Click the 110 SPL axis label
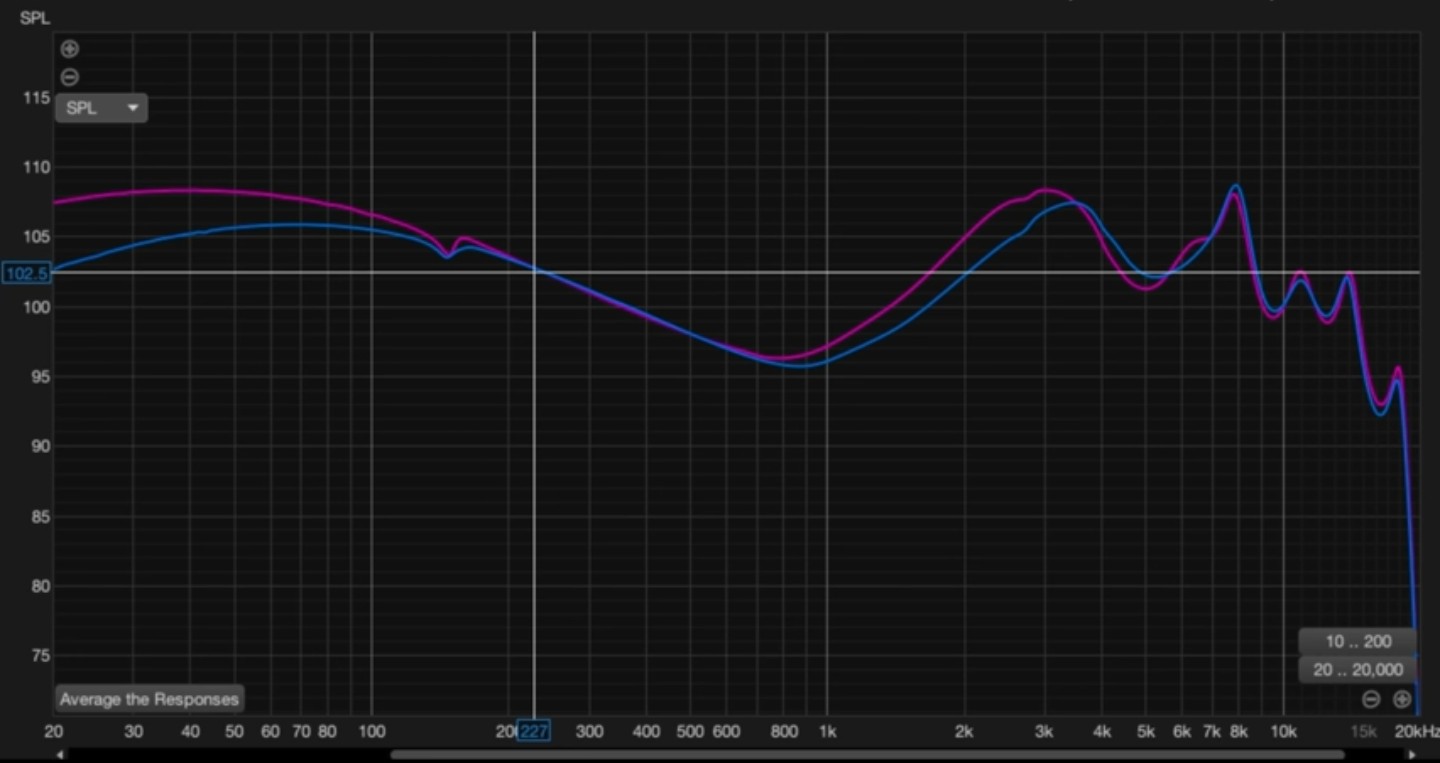The width and height of the screenshot is (1440, 763). point(36,167)
